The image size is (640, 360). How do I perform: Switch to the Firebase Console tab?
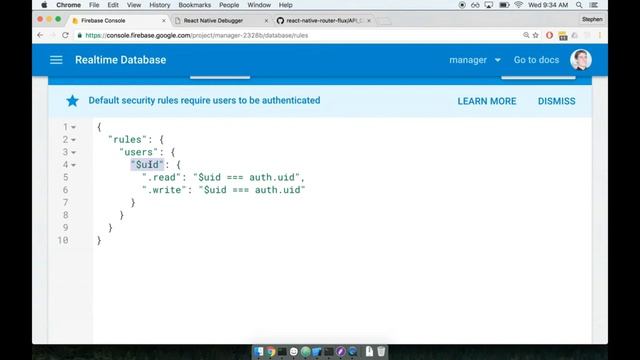coord(119,20)
